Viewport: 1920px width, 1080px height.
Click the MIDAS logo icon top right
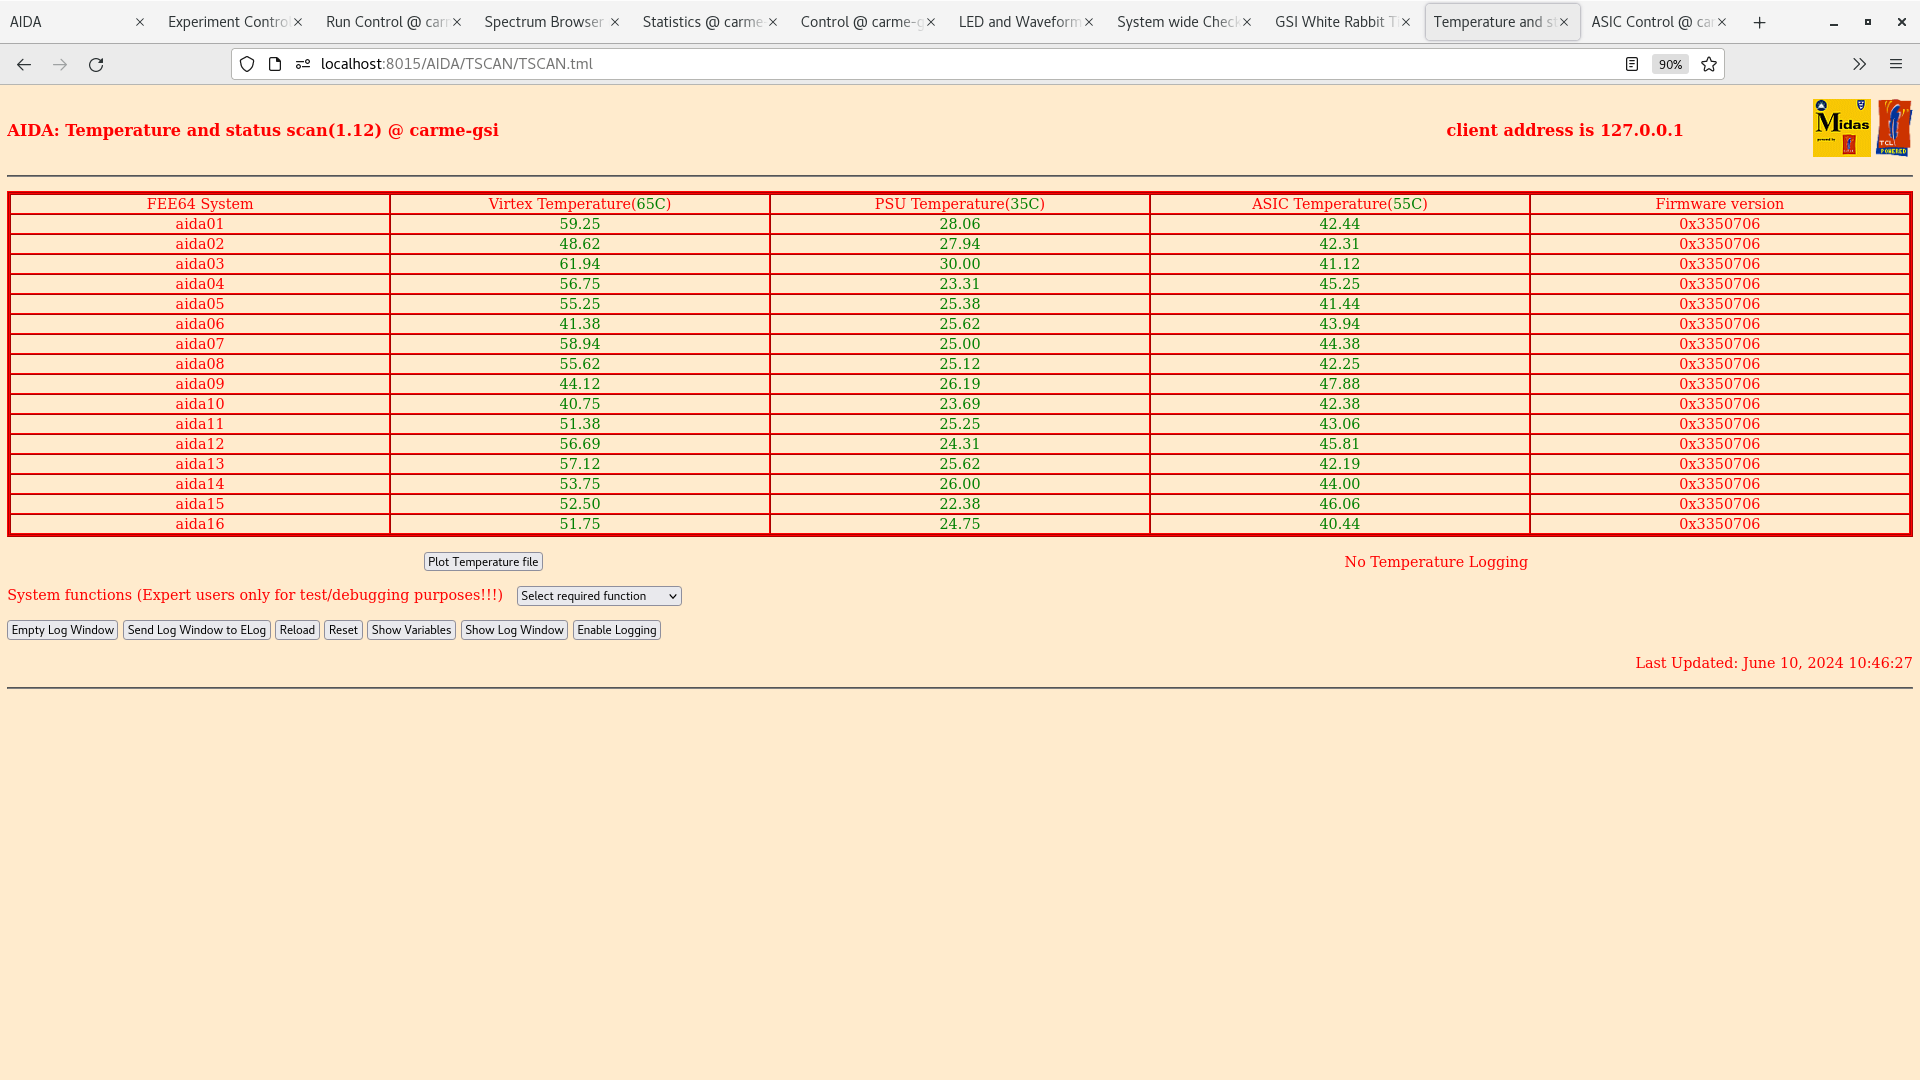pyautogui.click(x=1840, y=128)
